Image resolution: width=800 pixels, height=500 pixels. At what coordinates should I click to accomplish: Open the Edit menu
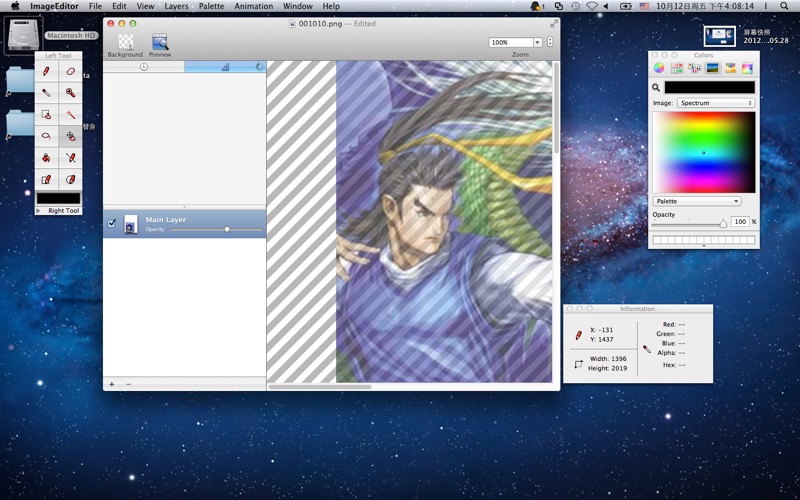119,6
